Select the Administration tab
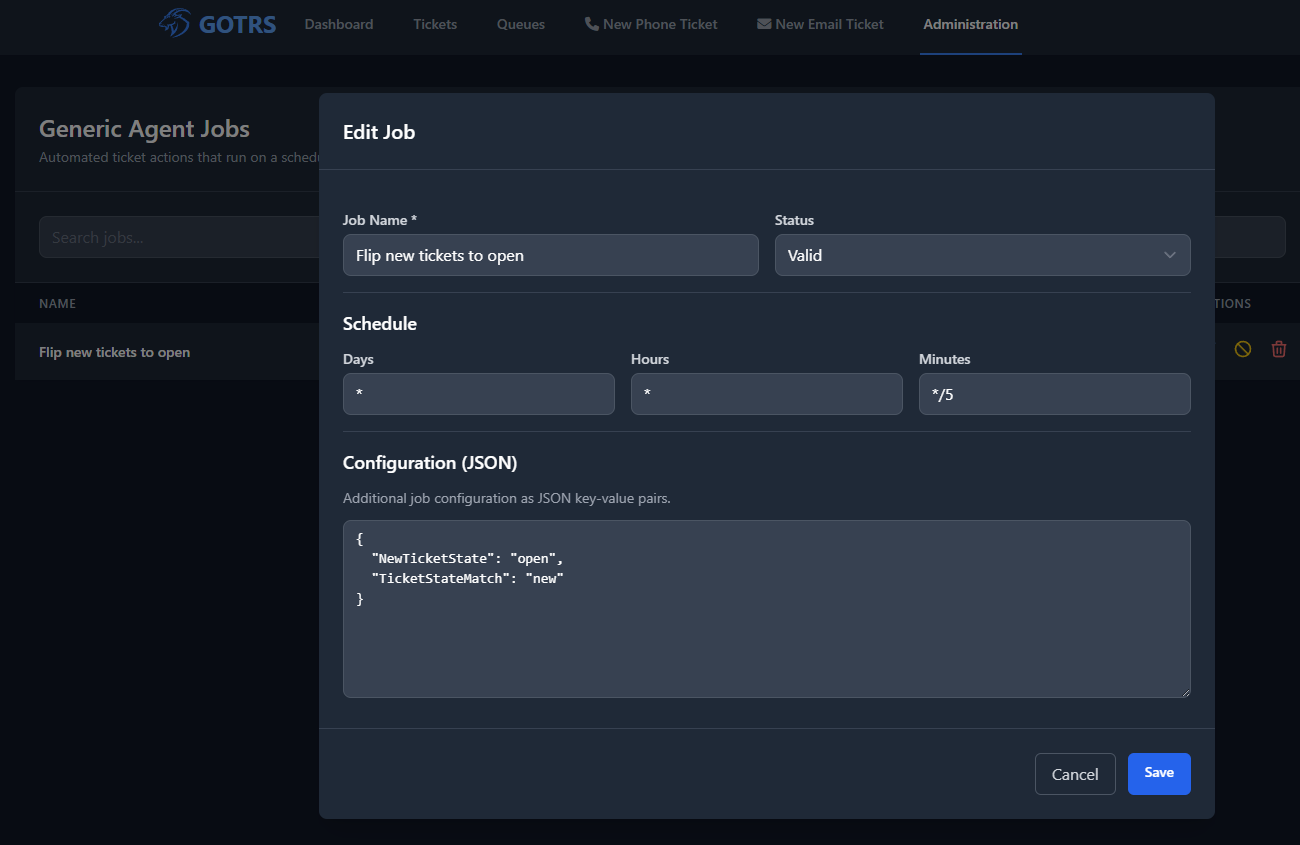 tap(970, 24)
